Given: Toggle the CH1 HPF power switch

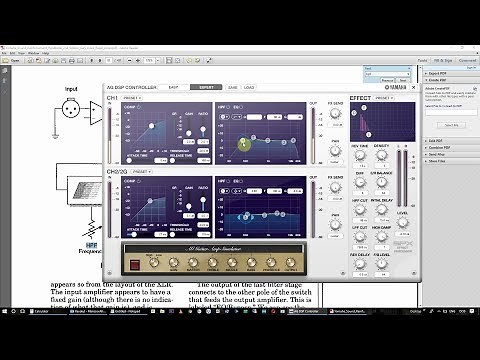Looking at the screenshot, I should [x=228, y=107].
